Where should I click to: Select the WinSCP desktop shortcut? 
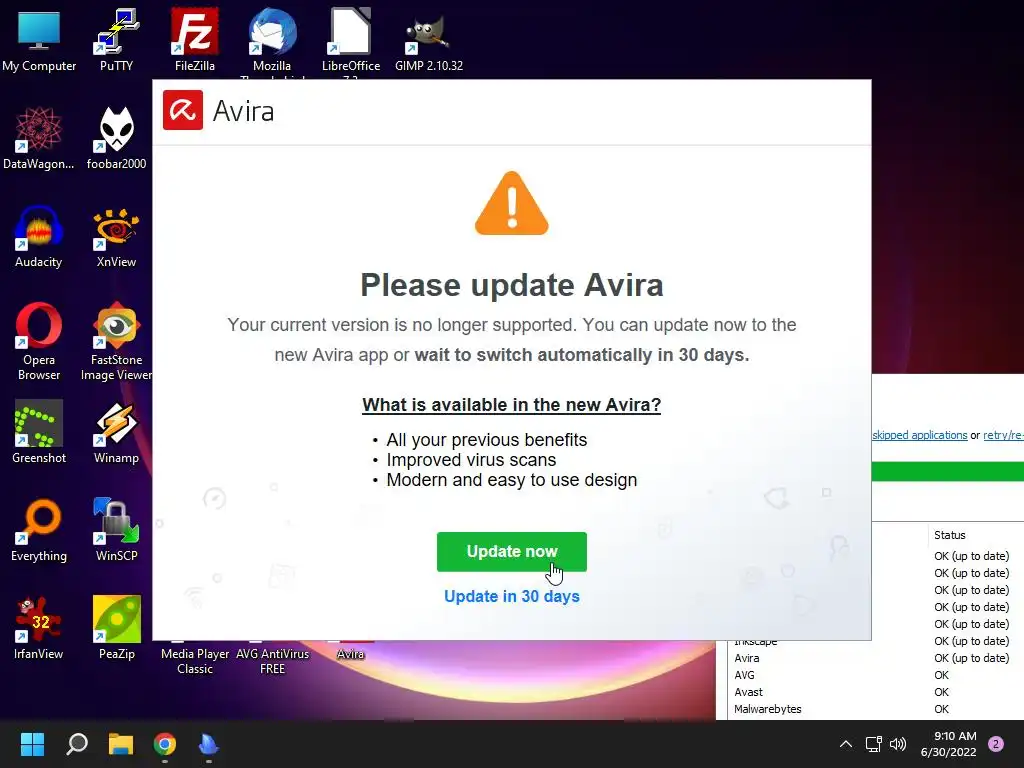tap(116, 530)
